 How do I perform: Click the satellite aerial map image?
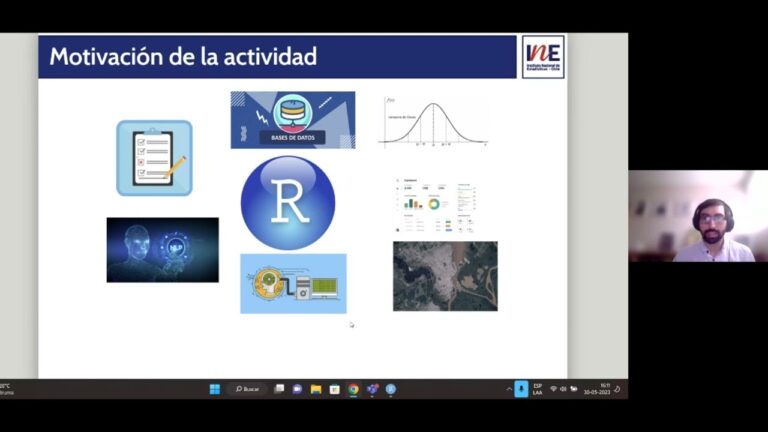tap(445, 276)
